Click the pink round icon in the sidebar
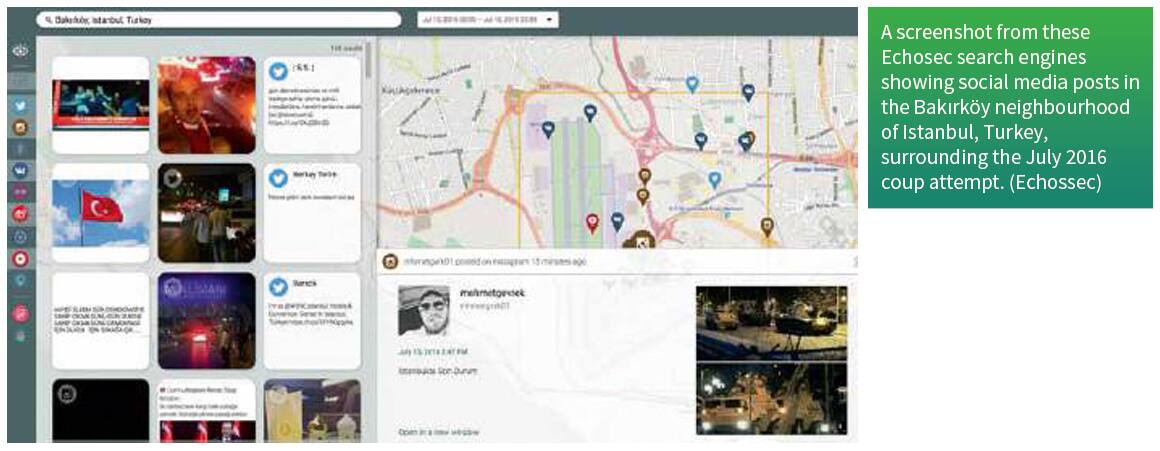 (21, 313)
